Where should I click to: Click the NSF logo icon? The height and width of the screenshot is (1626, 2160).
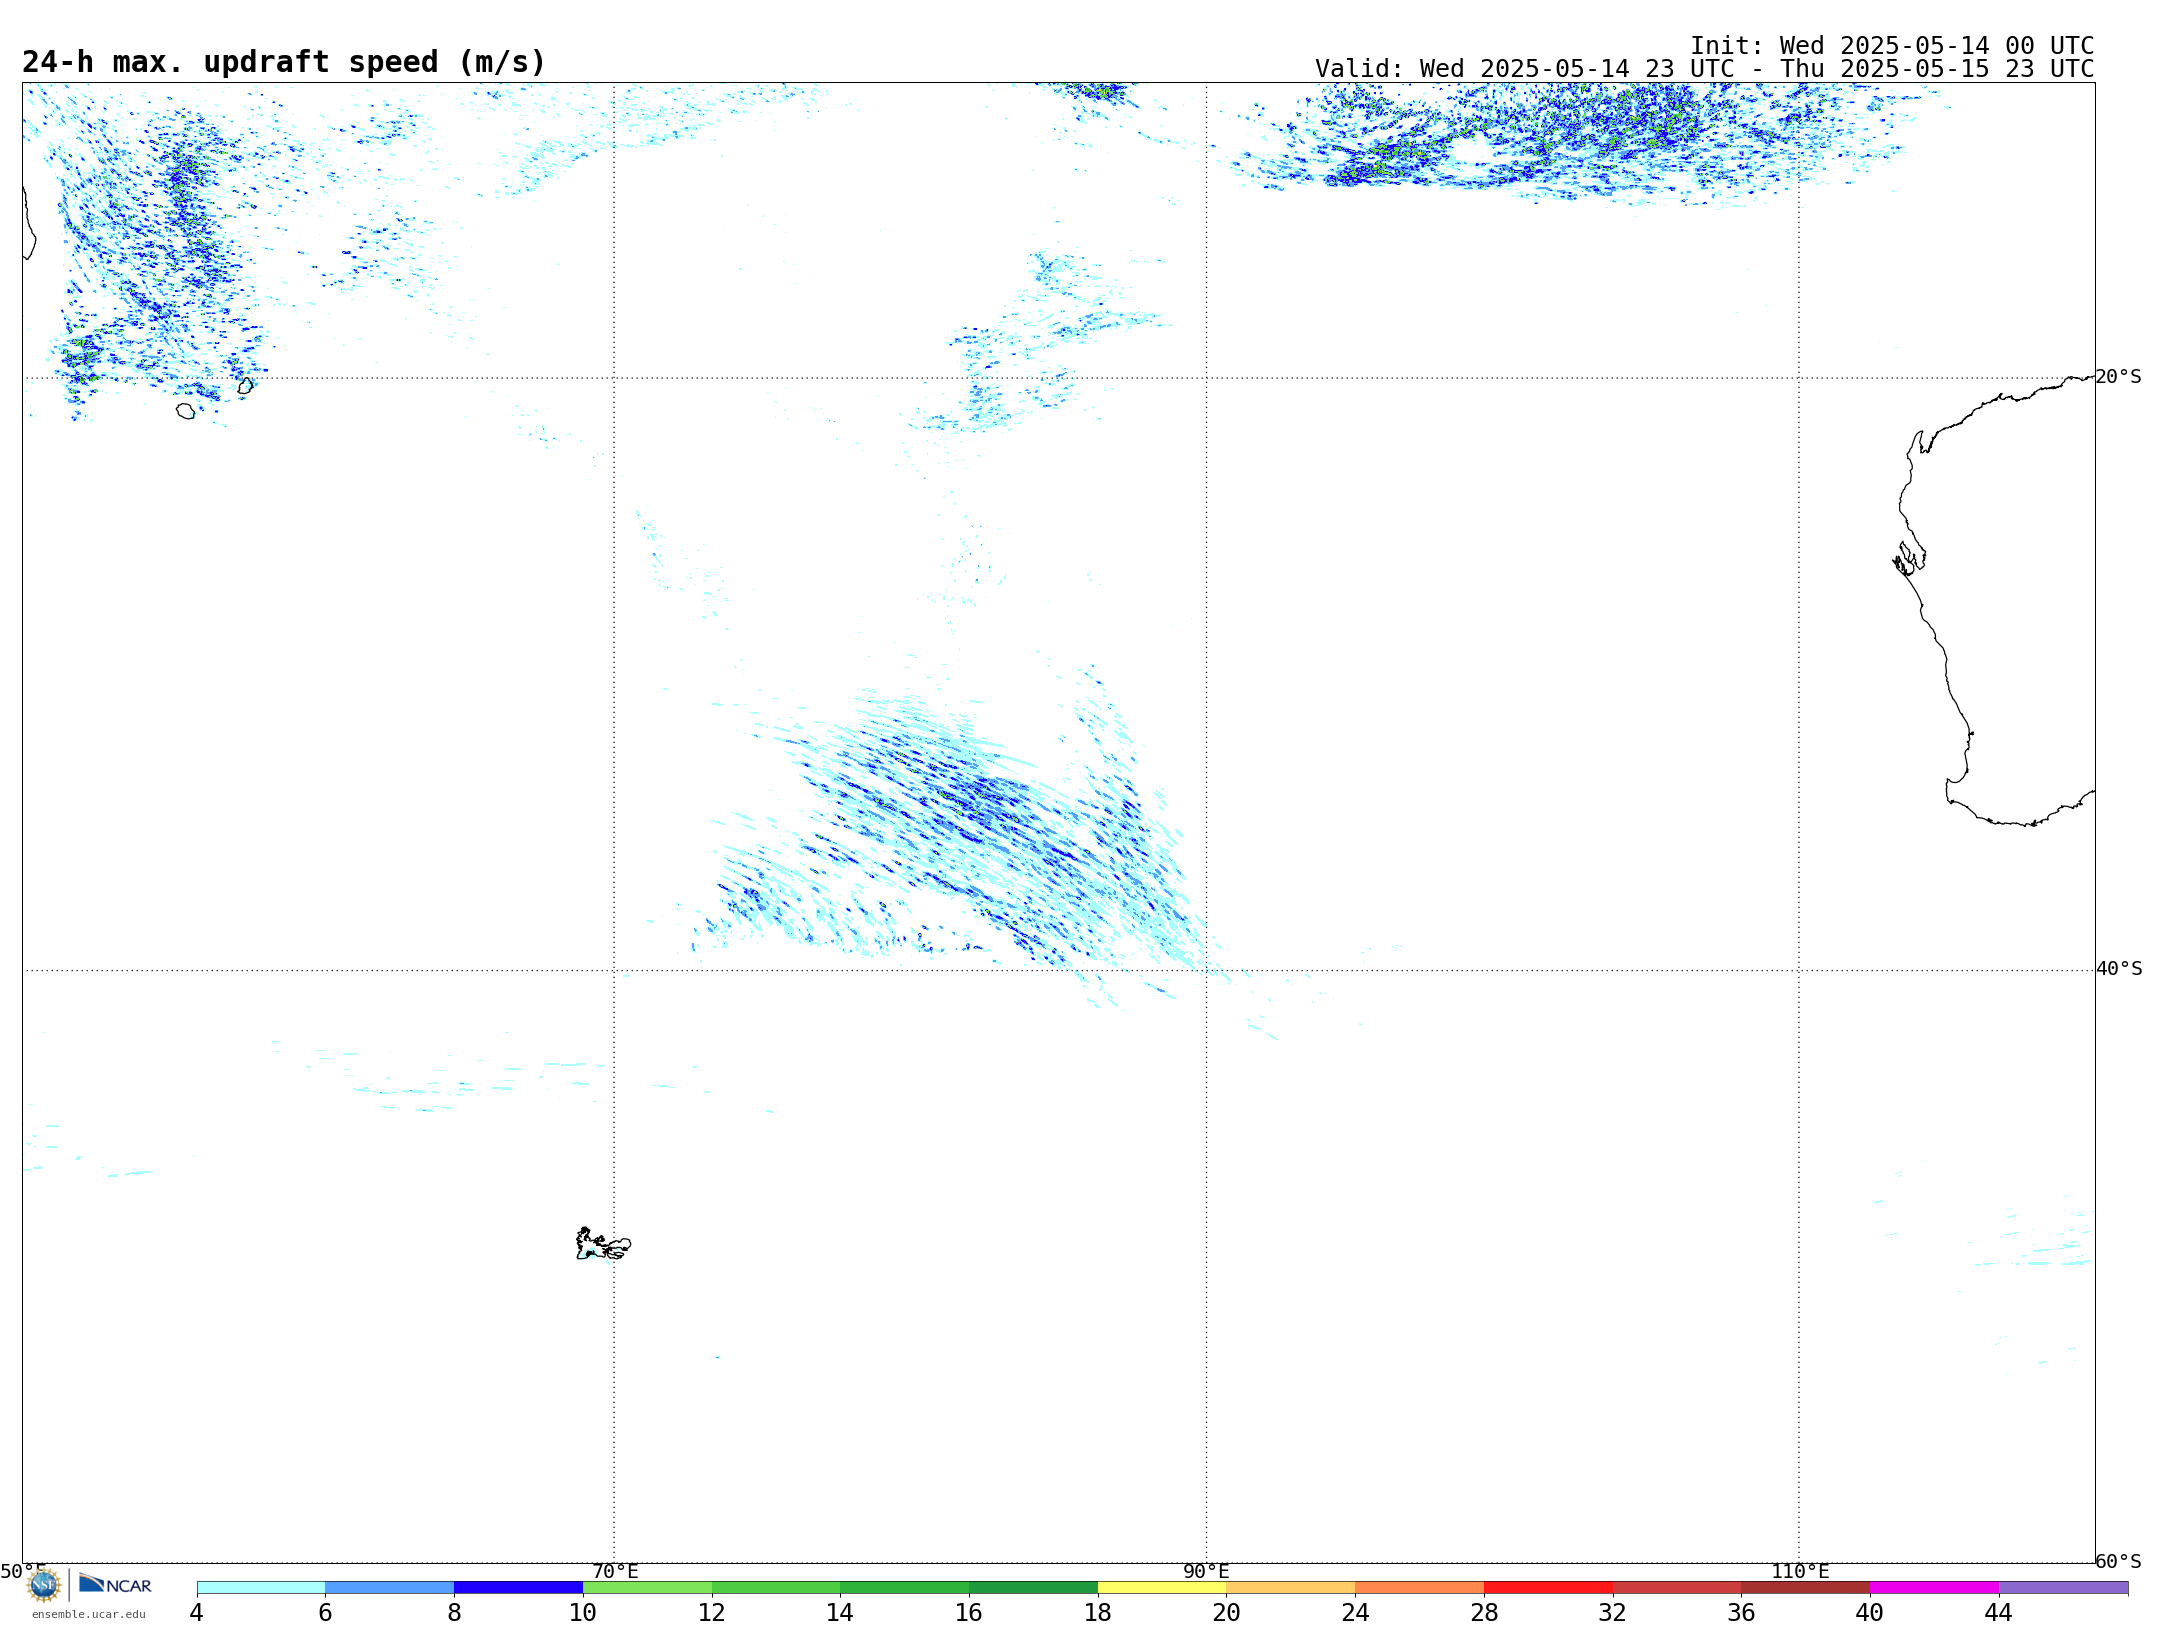44,1585
